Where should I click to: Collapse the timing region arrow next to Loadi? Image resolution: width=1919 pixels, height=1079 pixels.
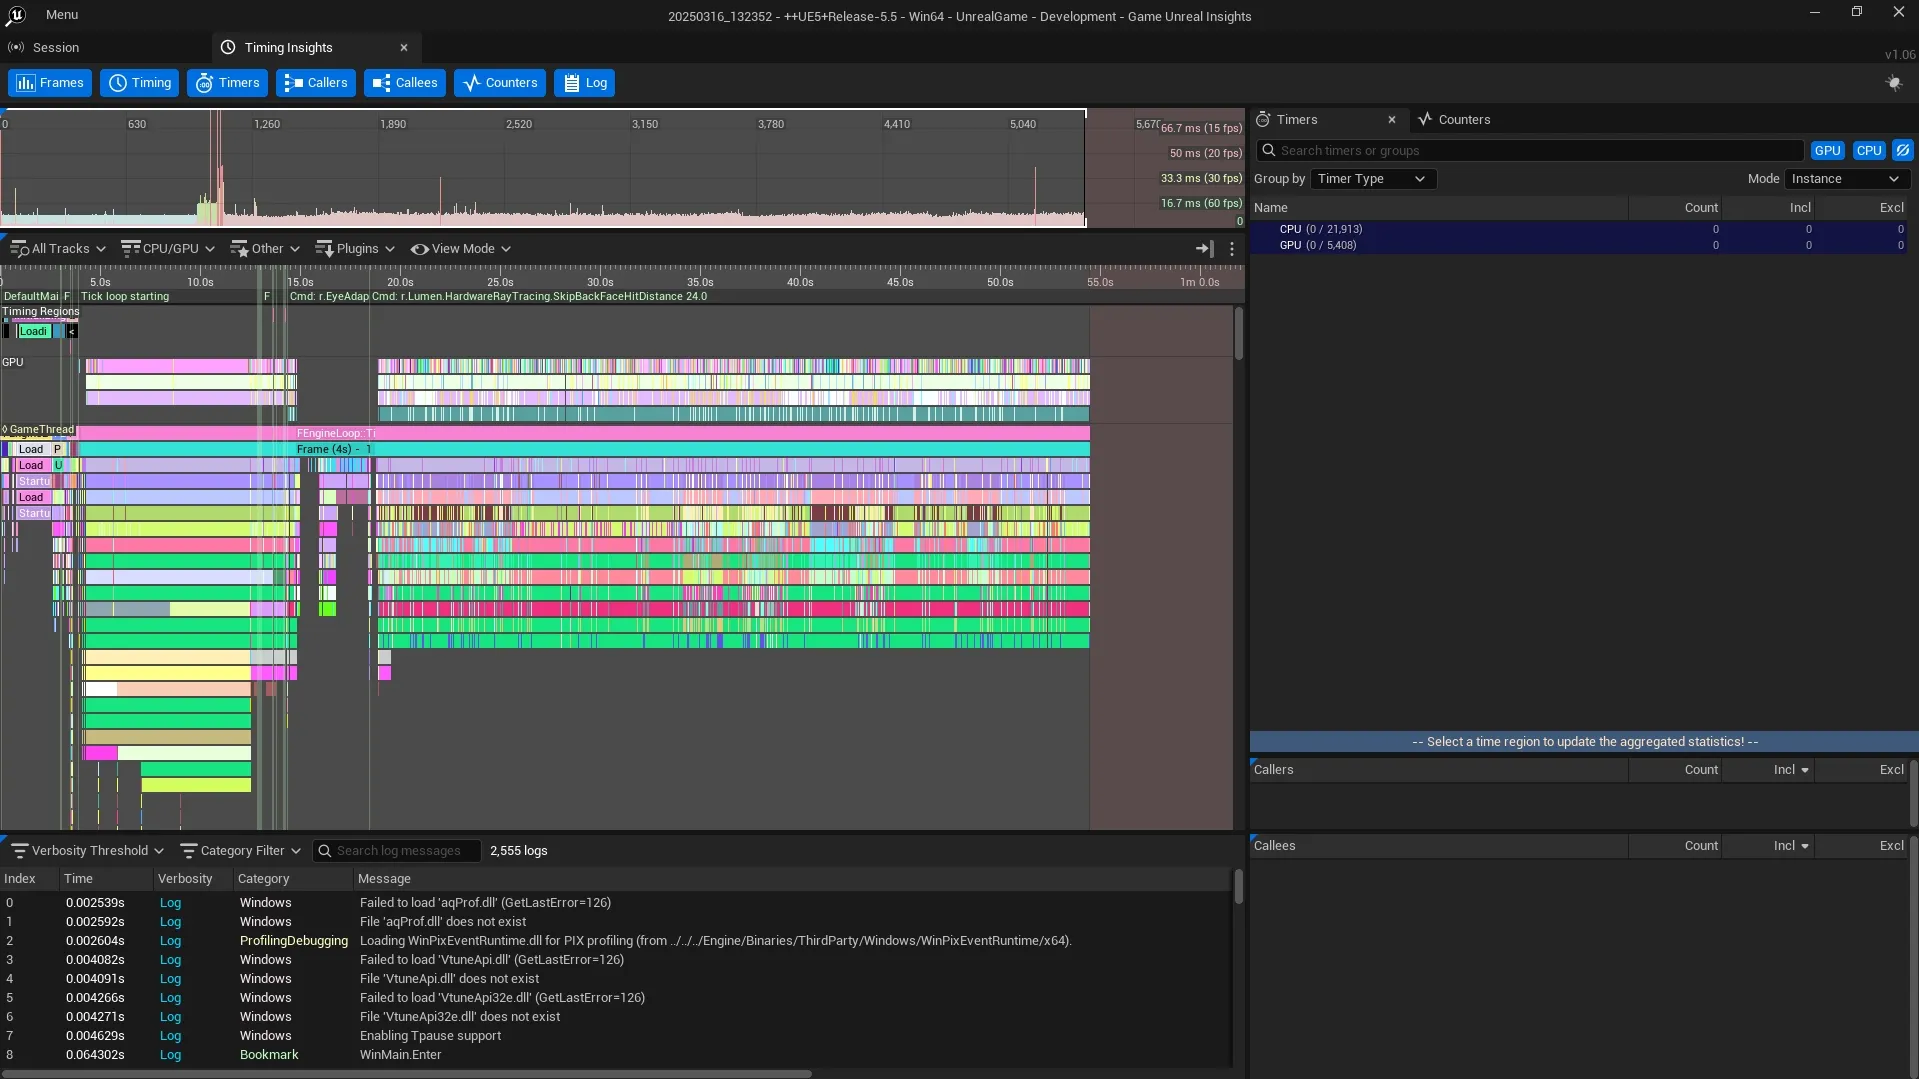pos(72,331)
